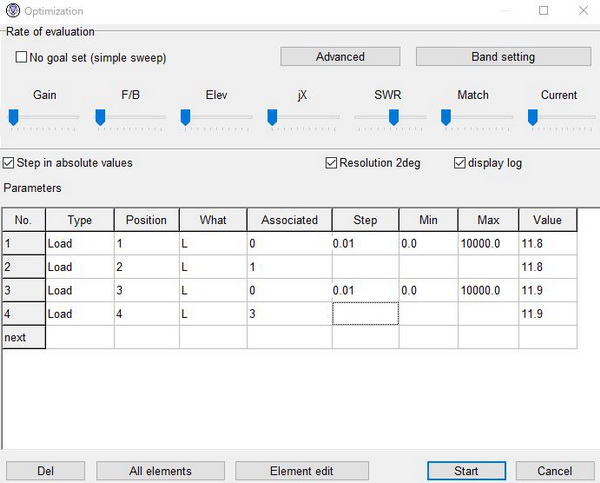Open the Element edit button
The height and width of the screenshot is (483, 600).
(305, 471)
